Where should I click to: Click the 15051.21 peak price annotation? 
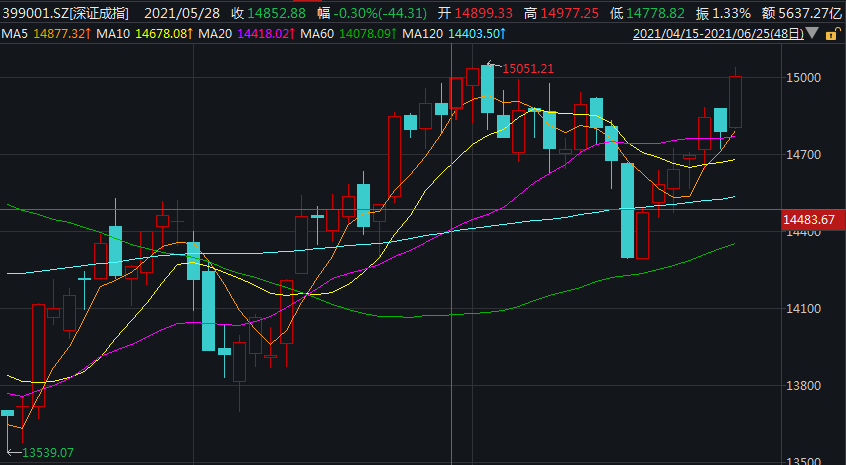(528, 69)
